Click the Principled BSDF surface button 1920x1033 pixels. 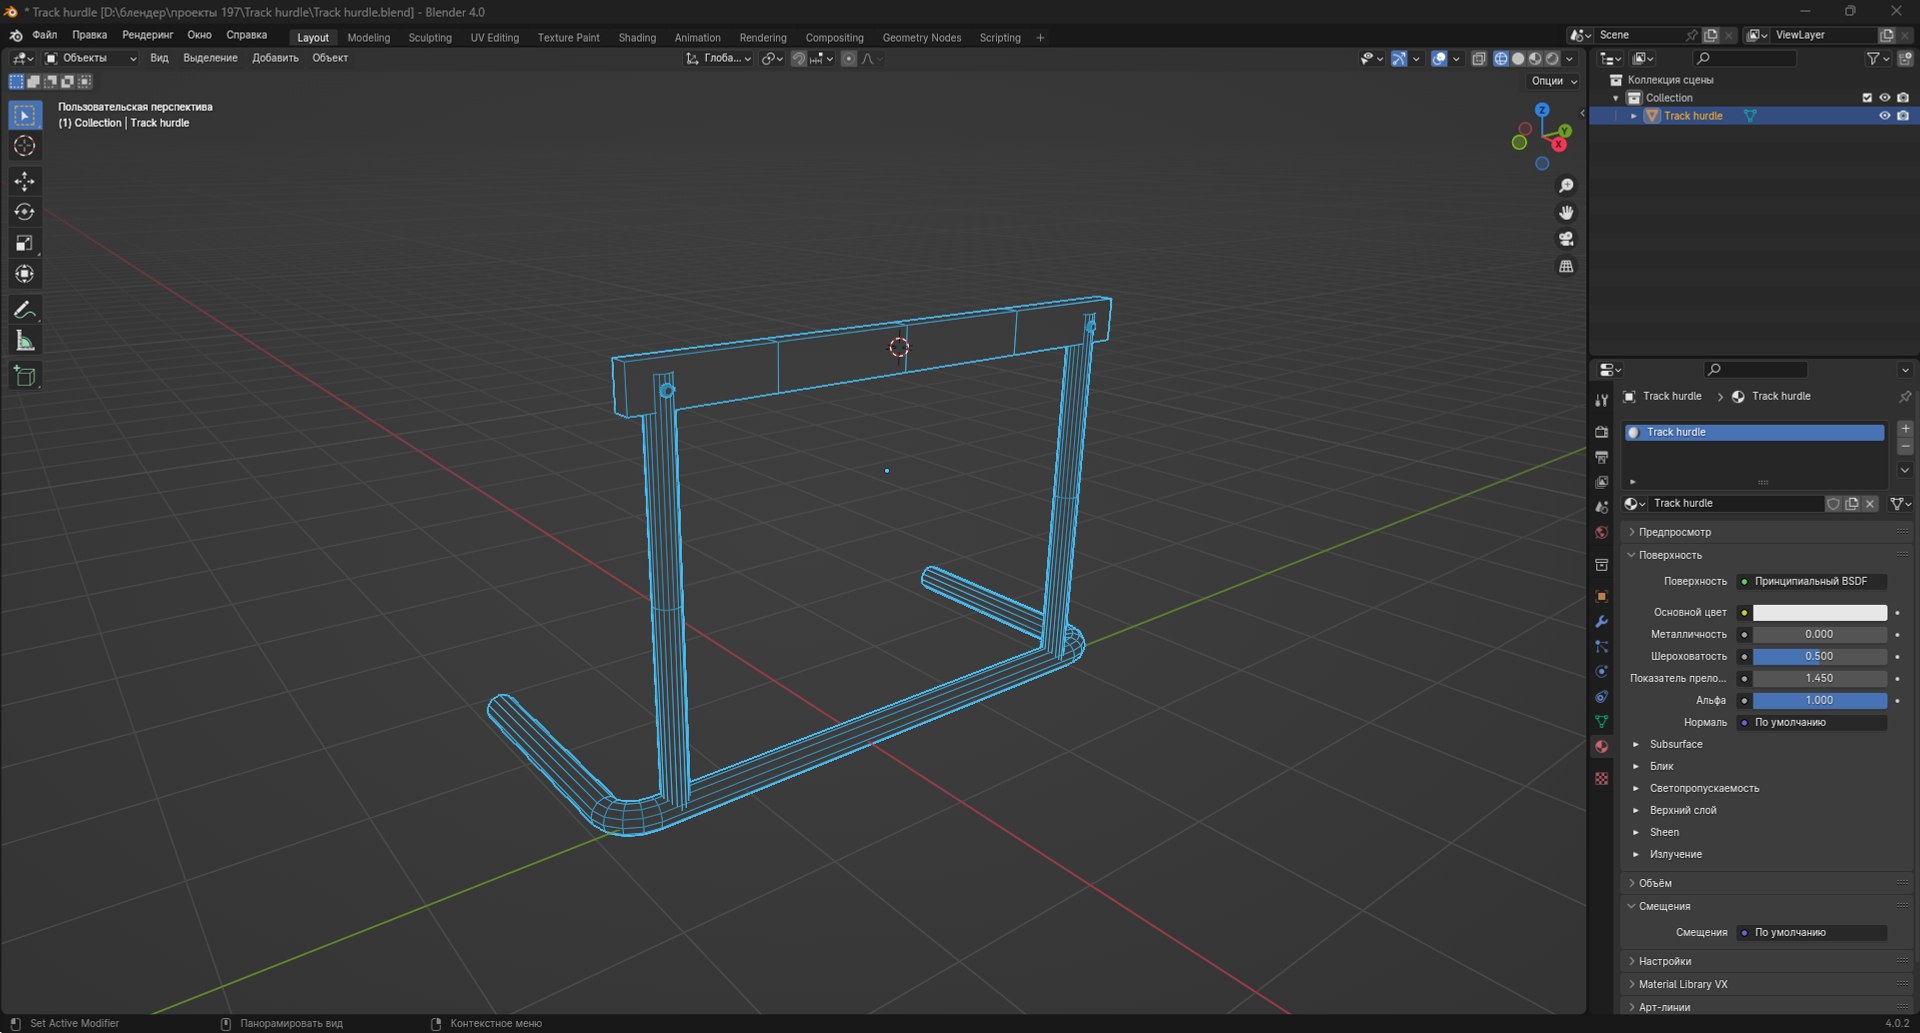point(1811,581)
